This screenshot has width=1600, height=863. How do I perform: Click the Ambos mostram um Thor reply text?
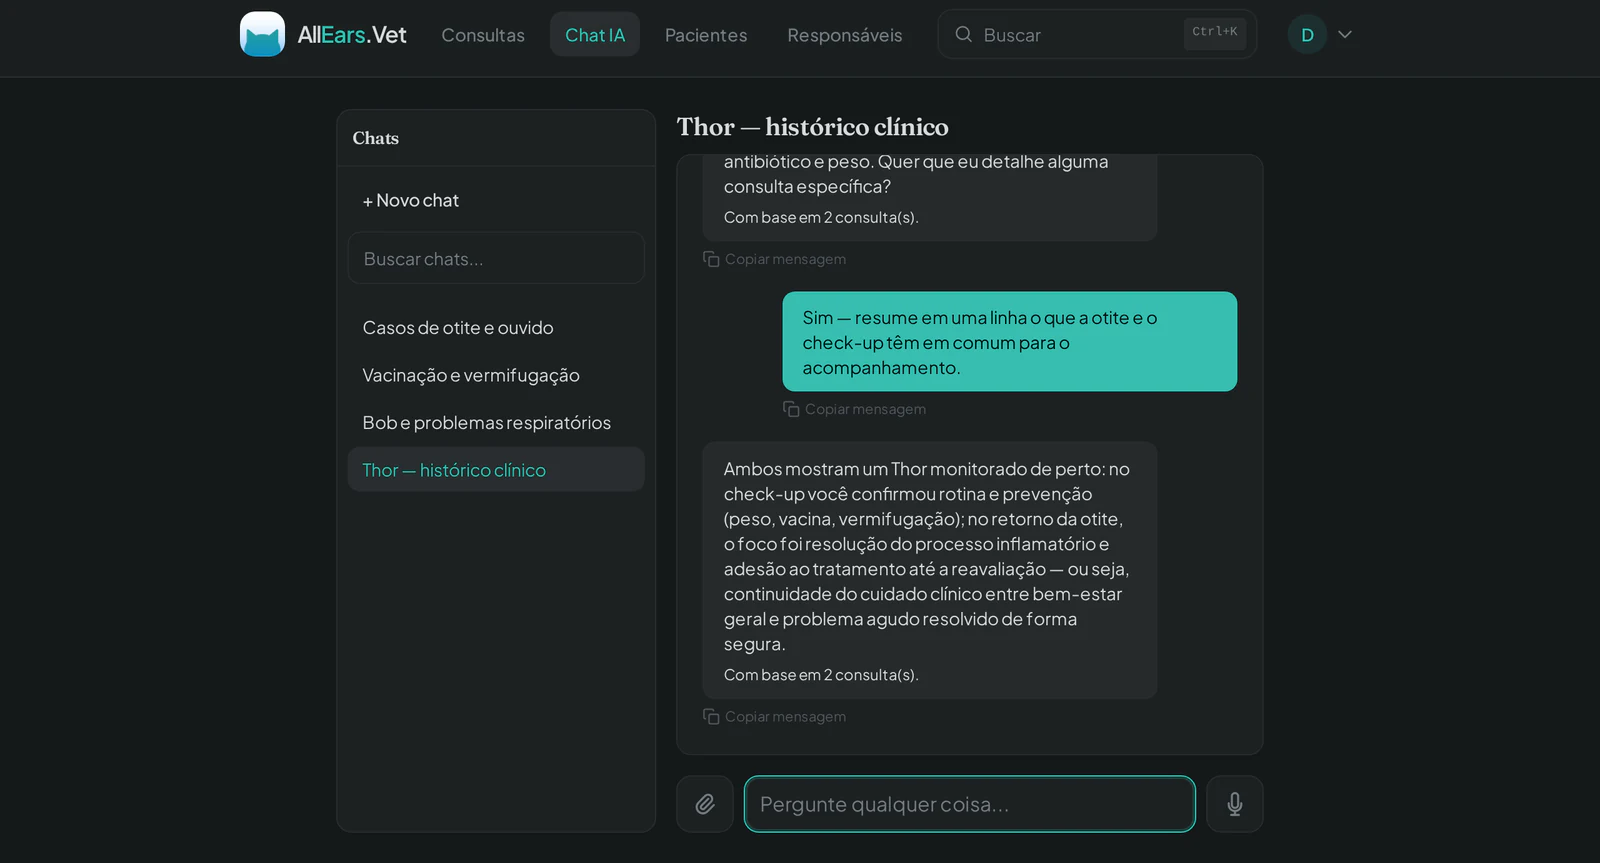coord(927,556)
